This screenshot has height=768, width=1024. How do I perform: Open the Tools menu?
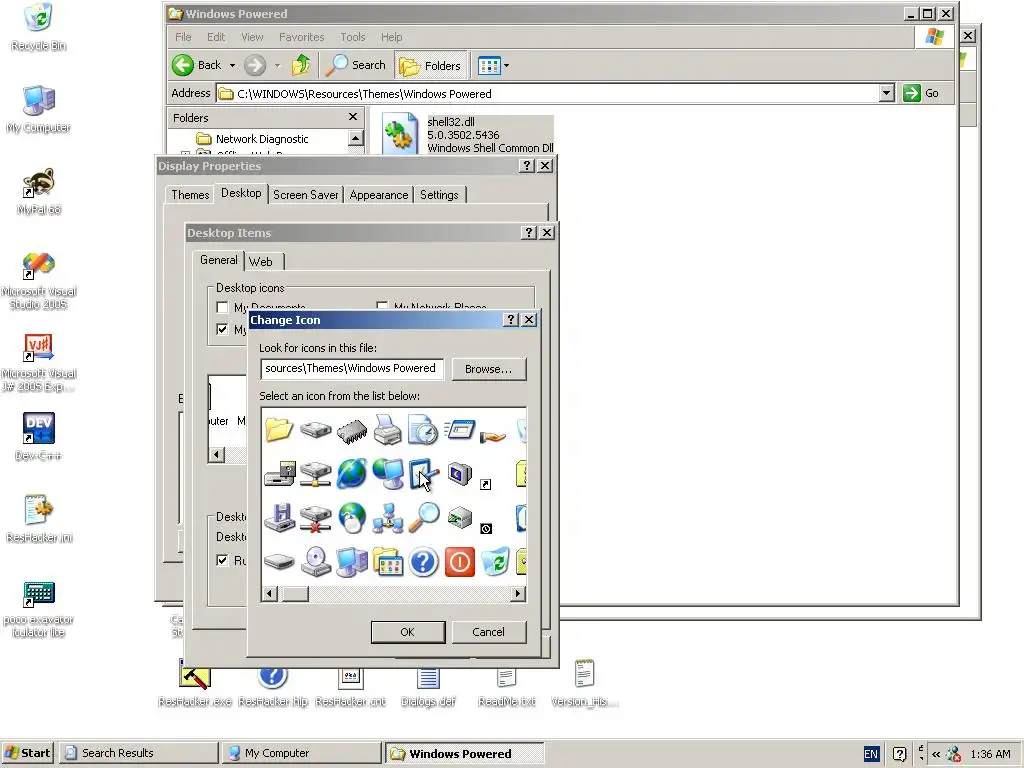coord(353,37)
